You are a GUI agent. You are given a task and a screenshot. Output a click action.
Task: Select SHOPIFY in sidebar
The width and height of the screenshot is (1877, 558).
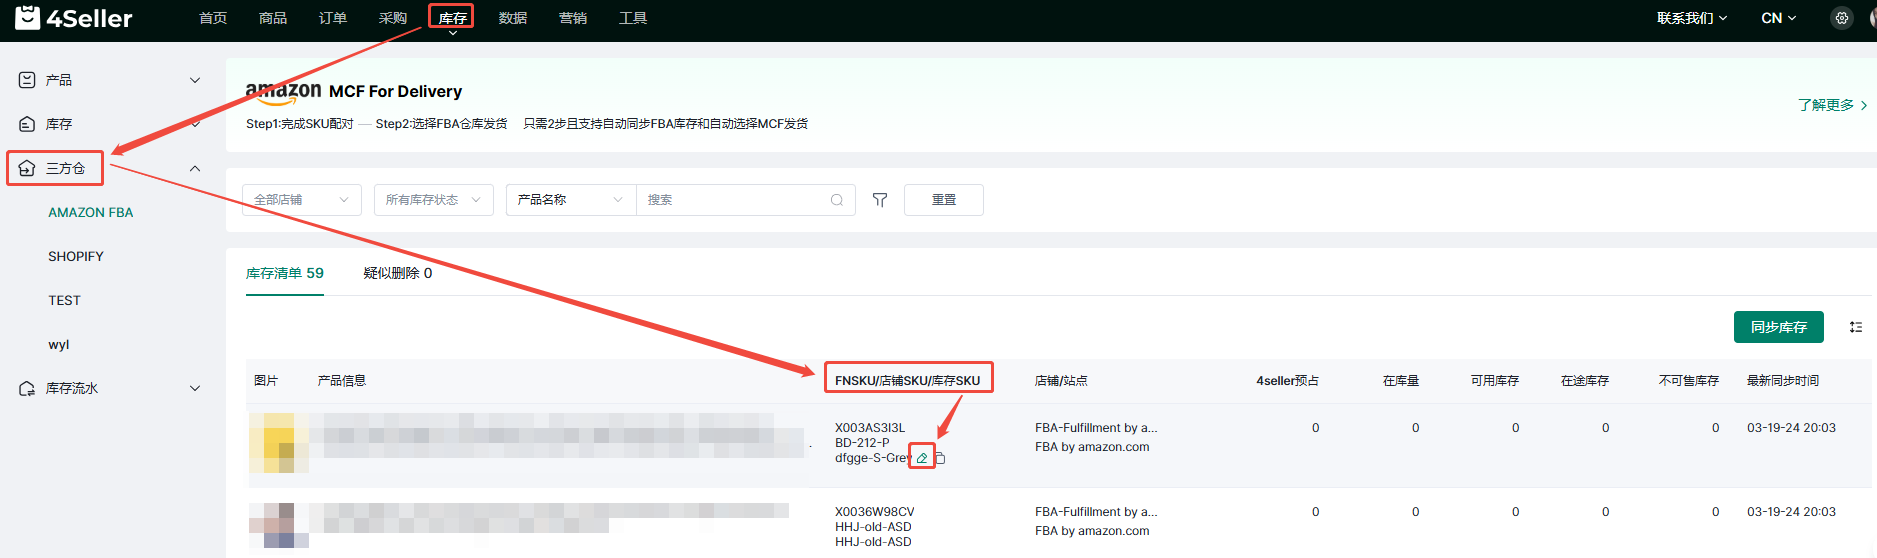(76, 256)
